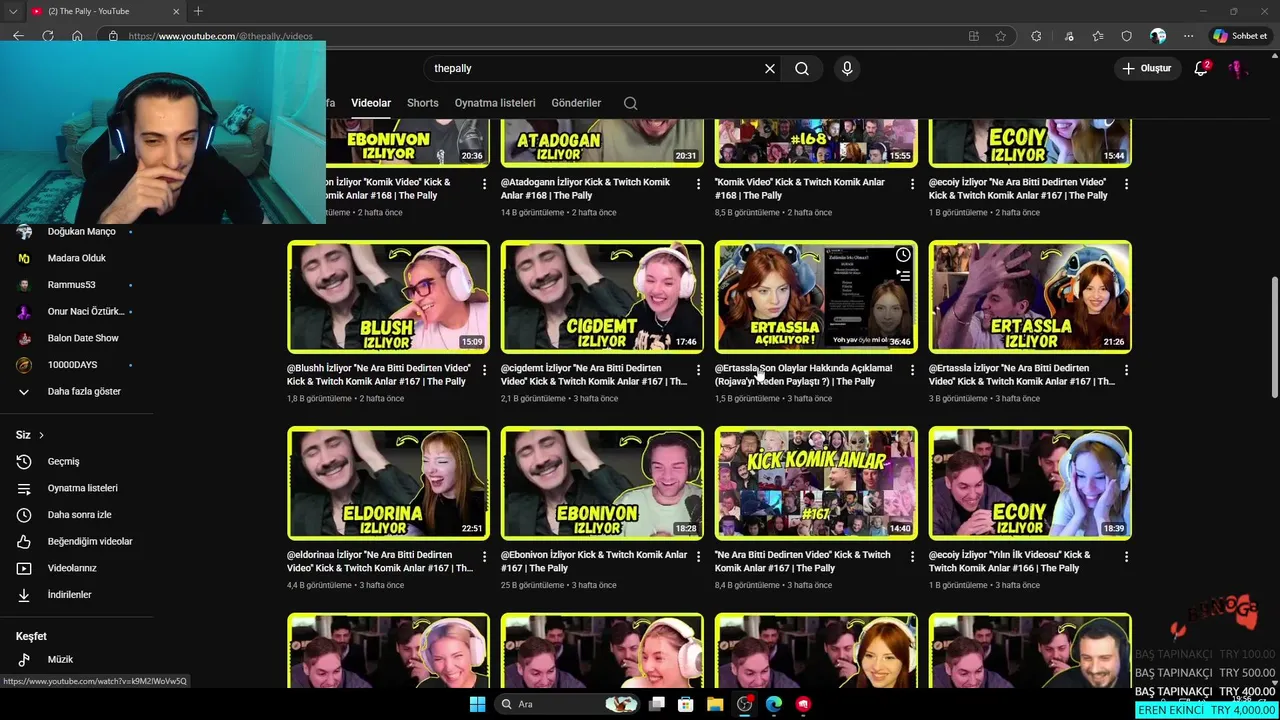
Task: Play Ecoiy İzliyor 18:39 thumbnail
Action: pyautogui.click(x=1030, y=483)
